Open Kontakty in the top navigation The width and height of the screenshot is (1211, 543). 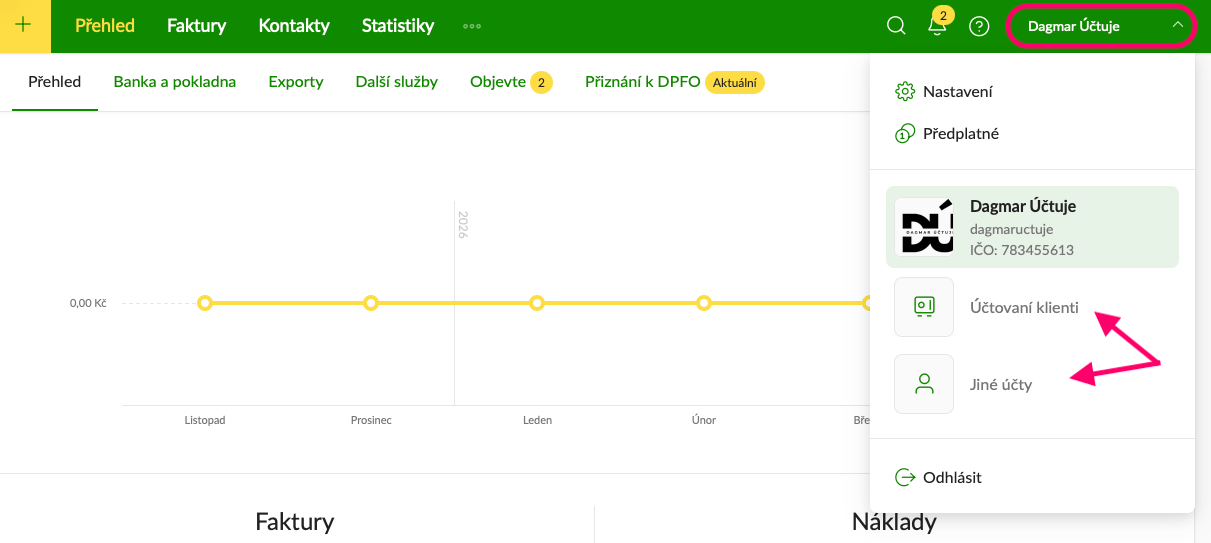click(294, 26)
